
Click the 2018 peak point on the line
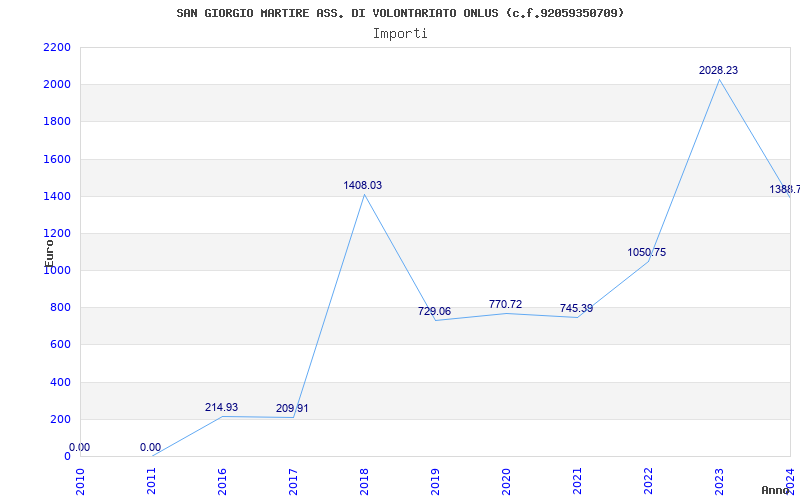(364, 194)
